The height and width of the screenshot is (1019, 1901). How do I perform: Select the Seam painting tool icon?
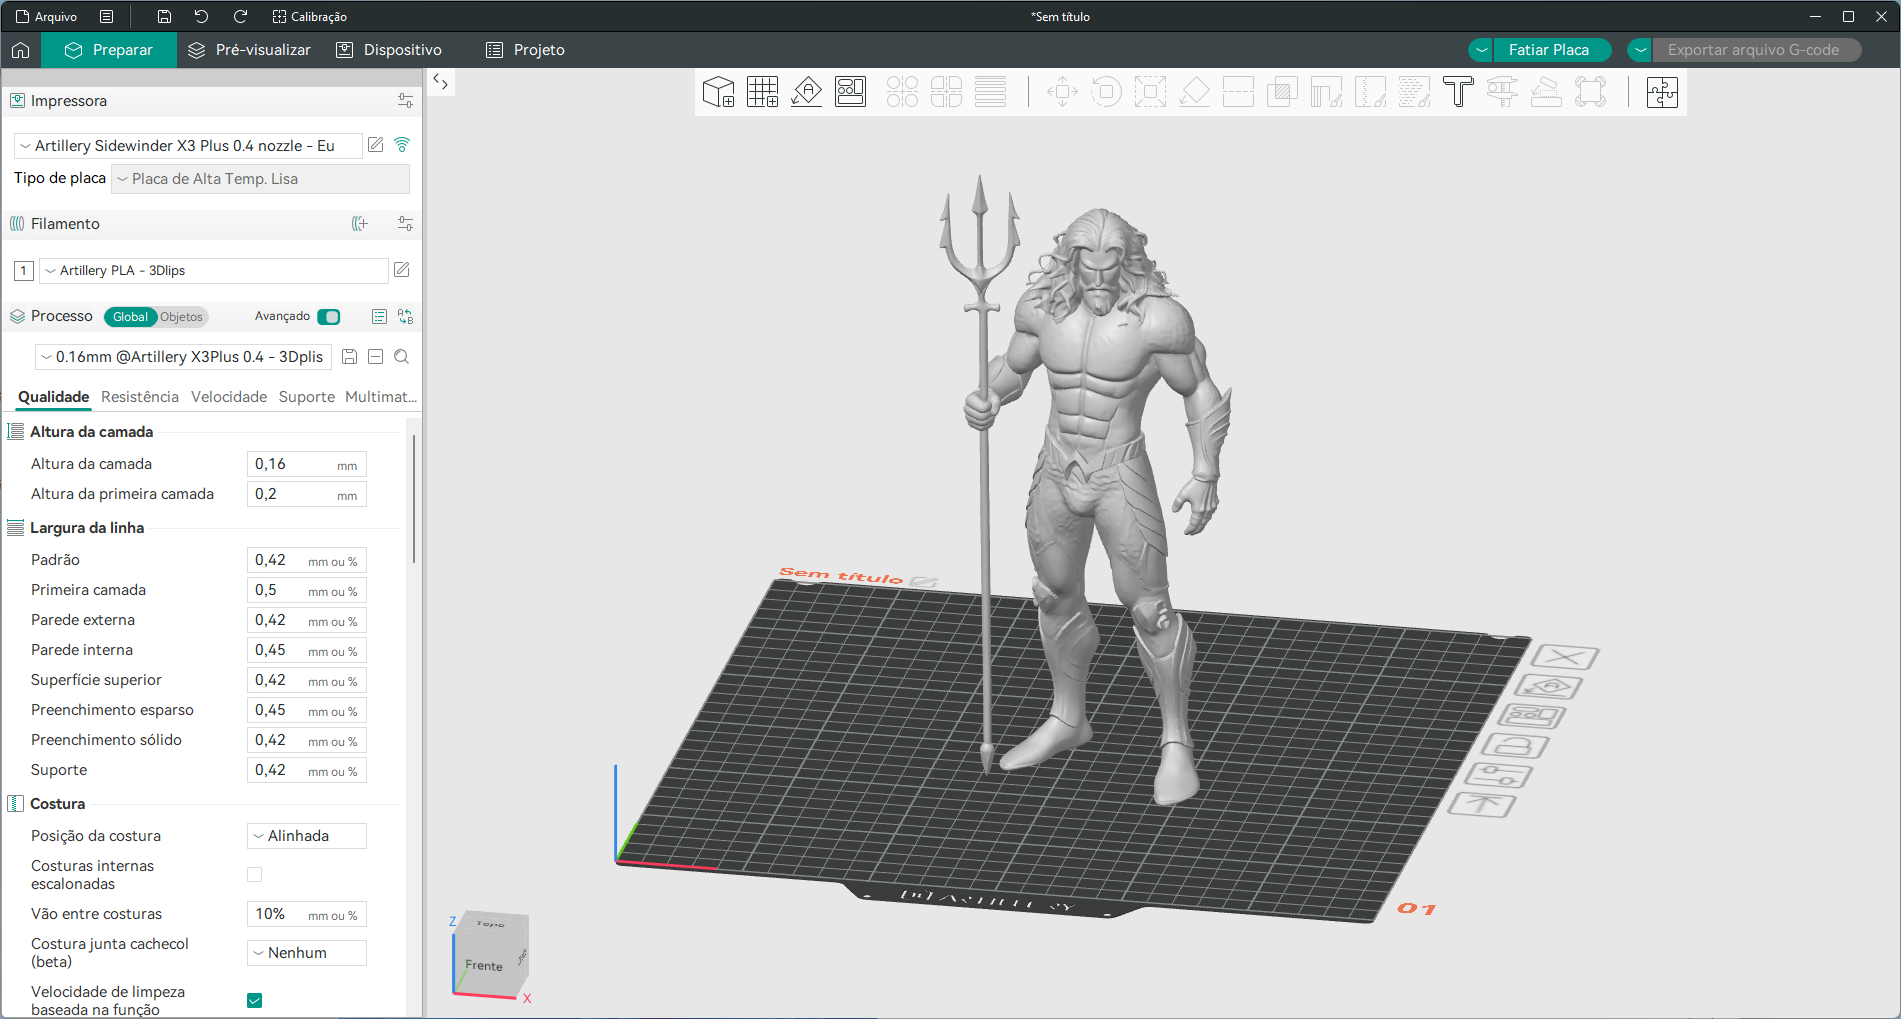click(x=1370, y=92)
